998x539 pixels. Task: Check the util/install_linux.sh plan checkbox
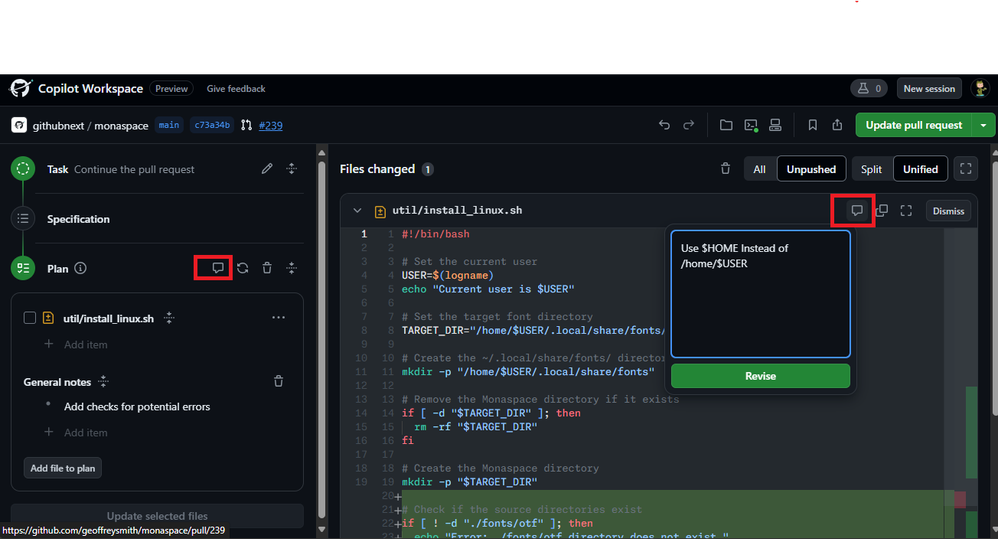coord(29,318)
